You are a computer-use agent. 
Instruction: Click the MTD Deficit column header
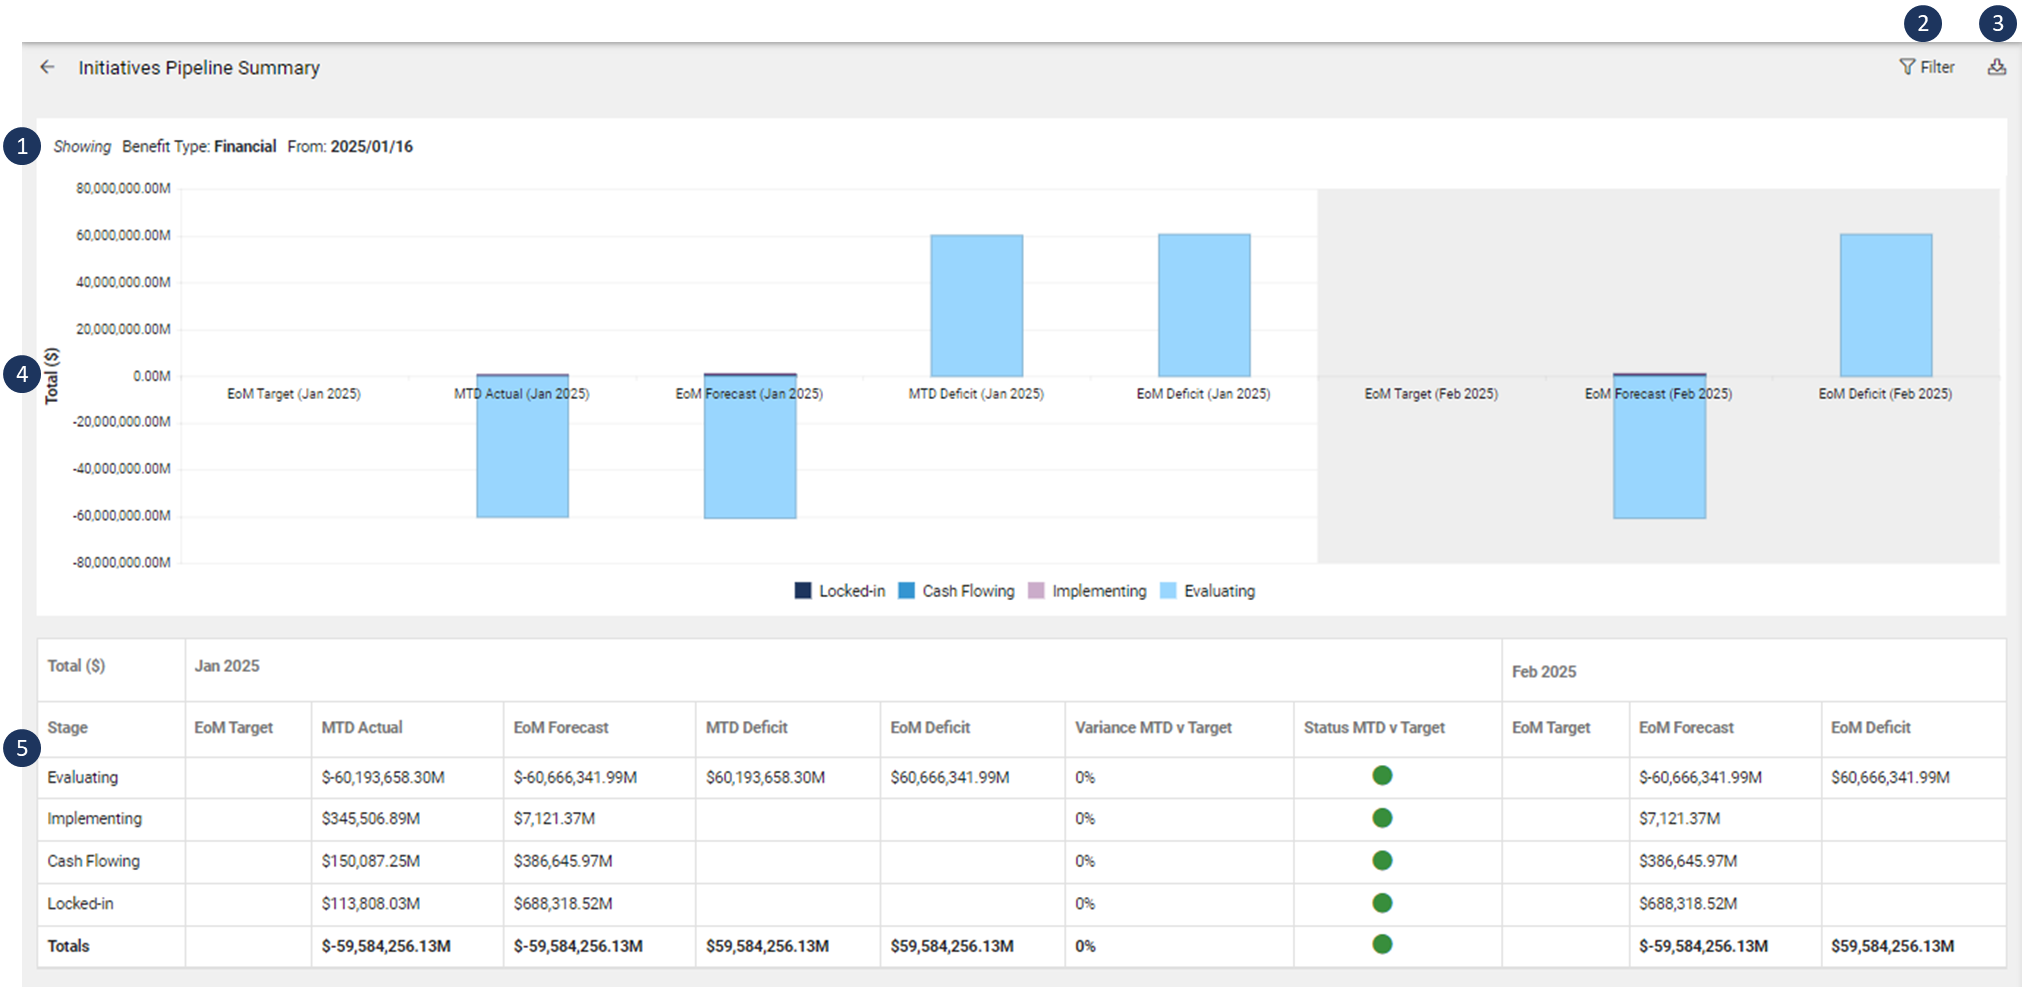pos(747,727)
